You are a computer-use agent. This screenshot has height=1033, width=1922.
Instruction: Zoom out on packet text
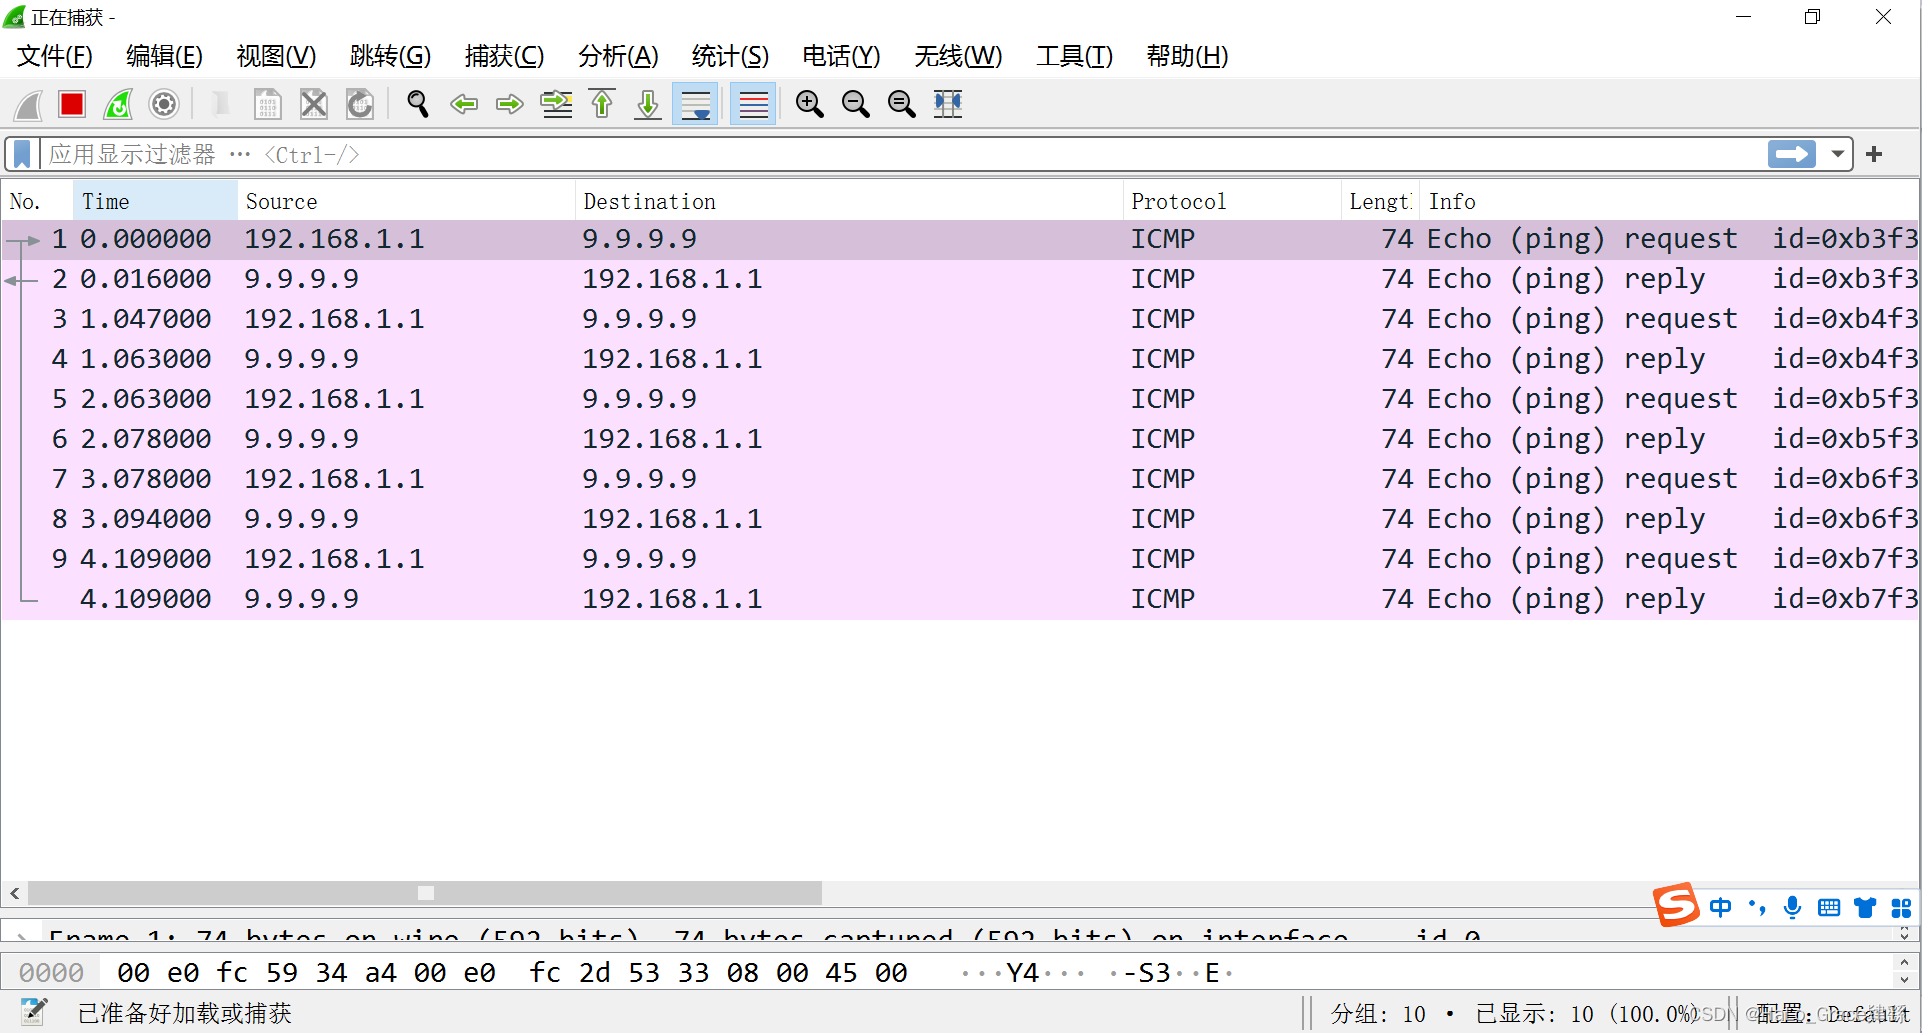pyautogui.click(x=856, y=104)
